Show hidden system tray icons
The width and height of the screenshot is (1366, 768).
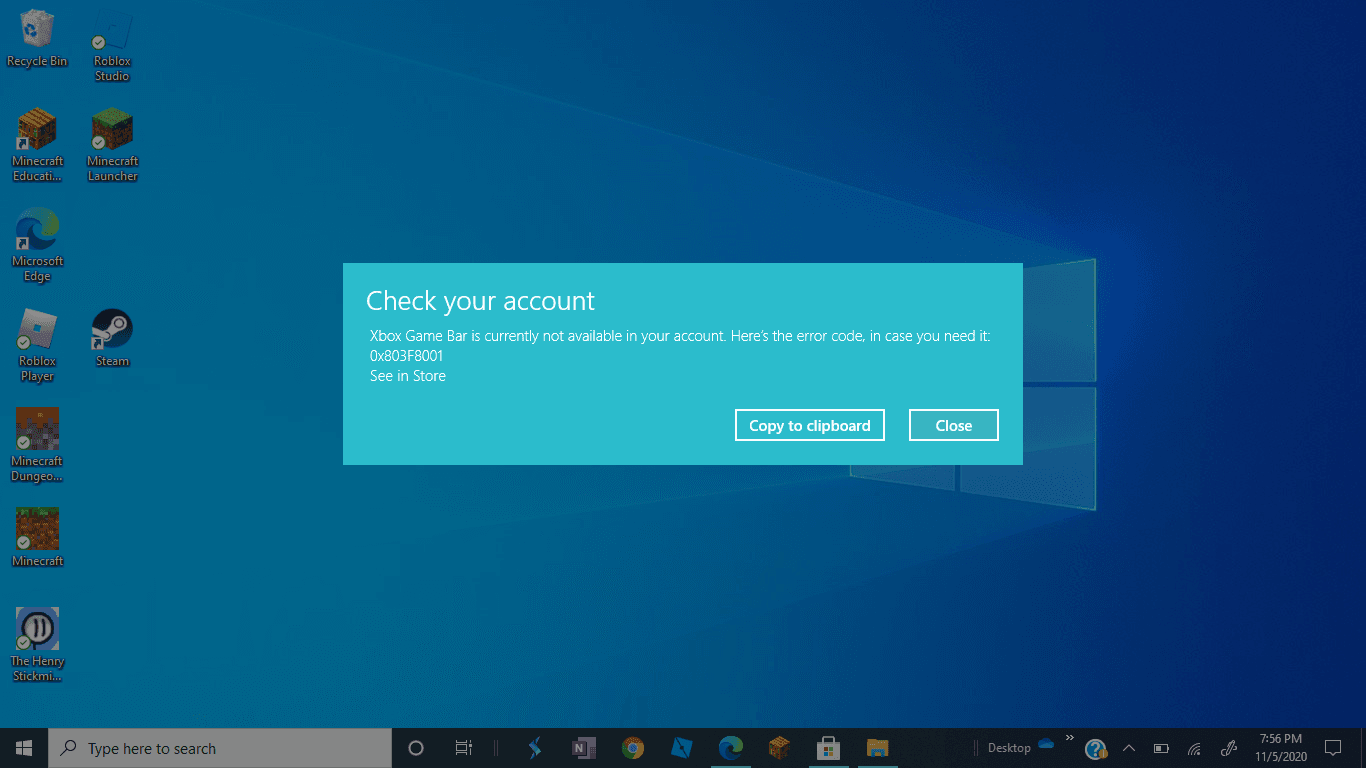pyautogui.click(x=1129, y=748)
